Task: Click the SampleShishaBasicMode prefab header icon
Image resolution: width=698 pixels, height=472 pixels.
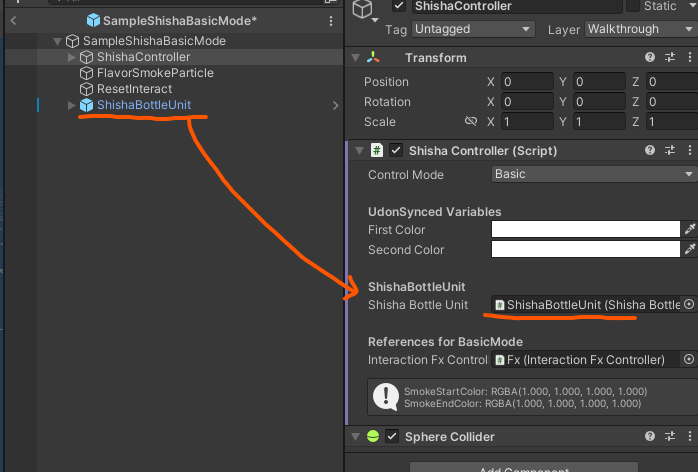Action: pyautogui.click(x=93, y=20)
